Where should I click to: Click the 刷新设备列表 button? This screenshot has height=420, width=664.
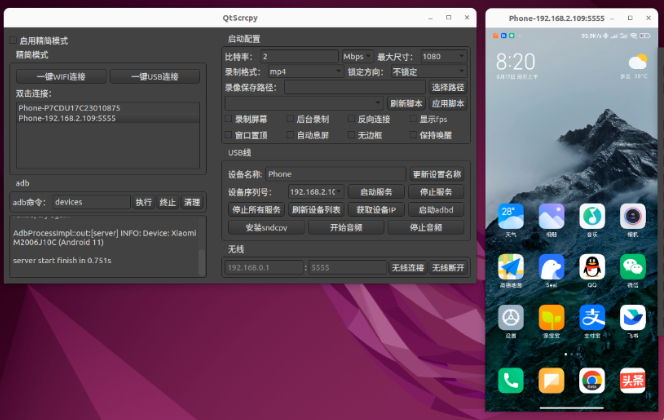point(316,210)
